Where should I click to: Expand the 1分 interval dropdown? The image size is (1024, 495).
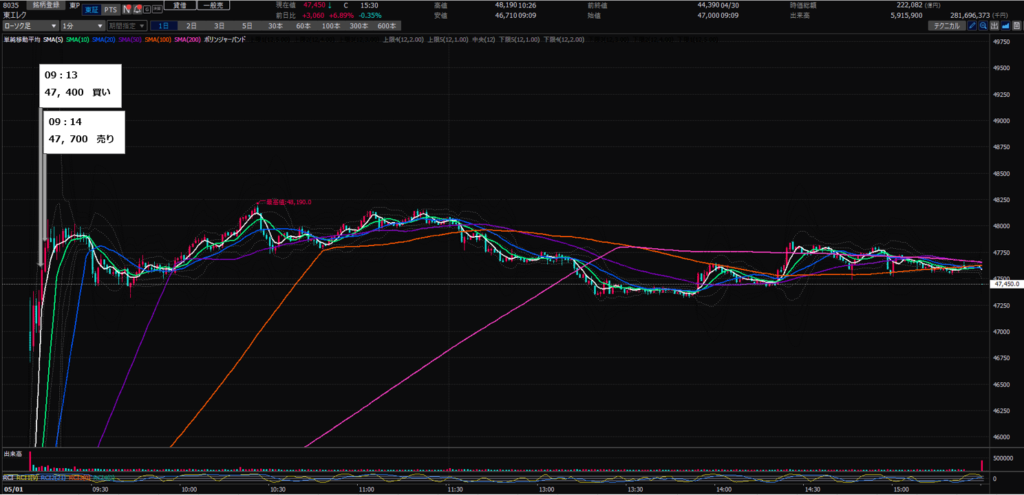pos(82,25)
